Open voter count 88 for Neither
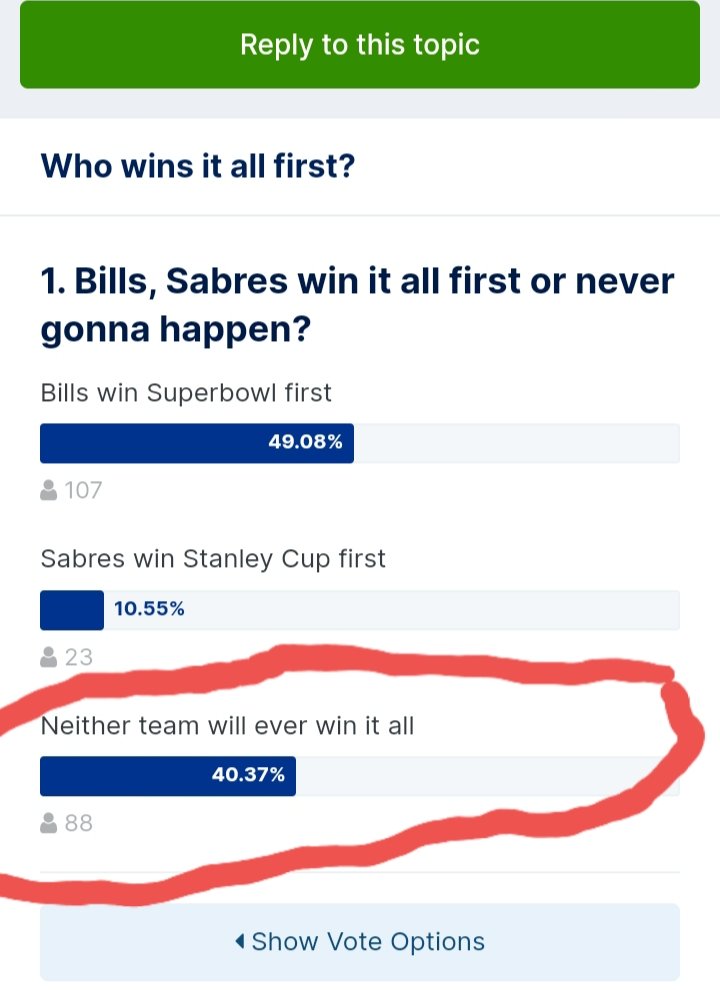The width and height of the screenshot is (720, 990). click(x=79, y=823)
